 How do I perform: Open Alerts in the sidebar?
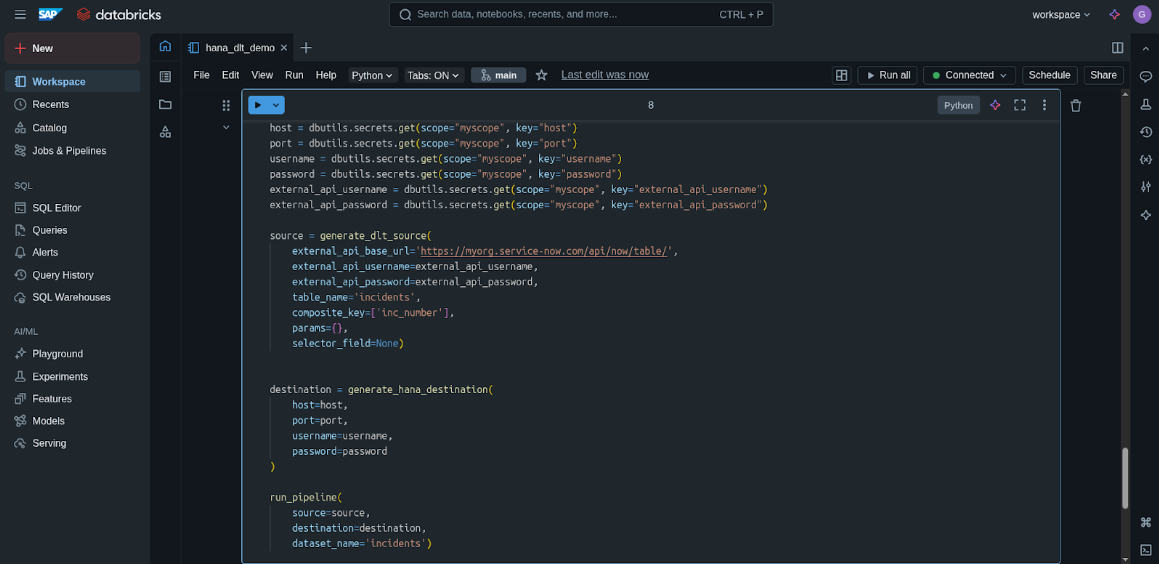click(x=72, y=252)
